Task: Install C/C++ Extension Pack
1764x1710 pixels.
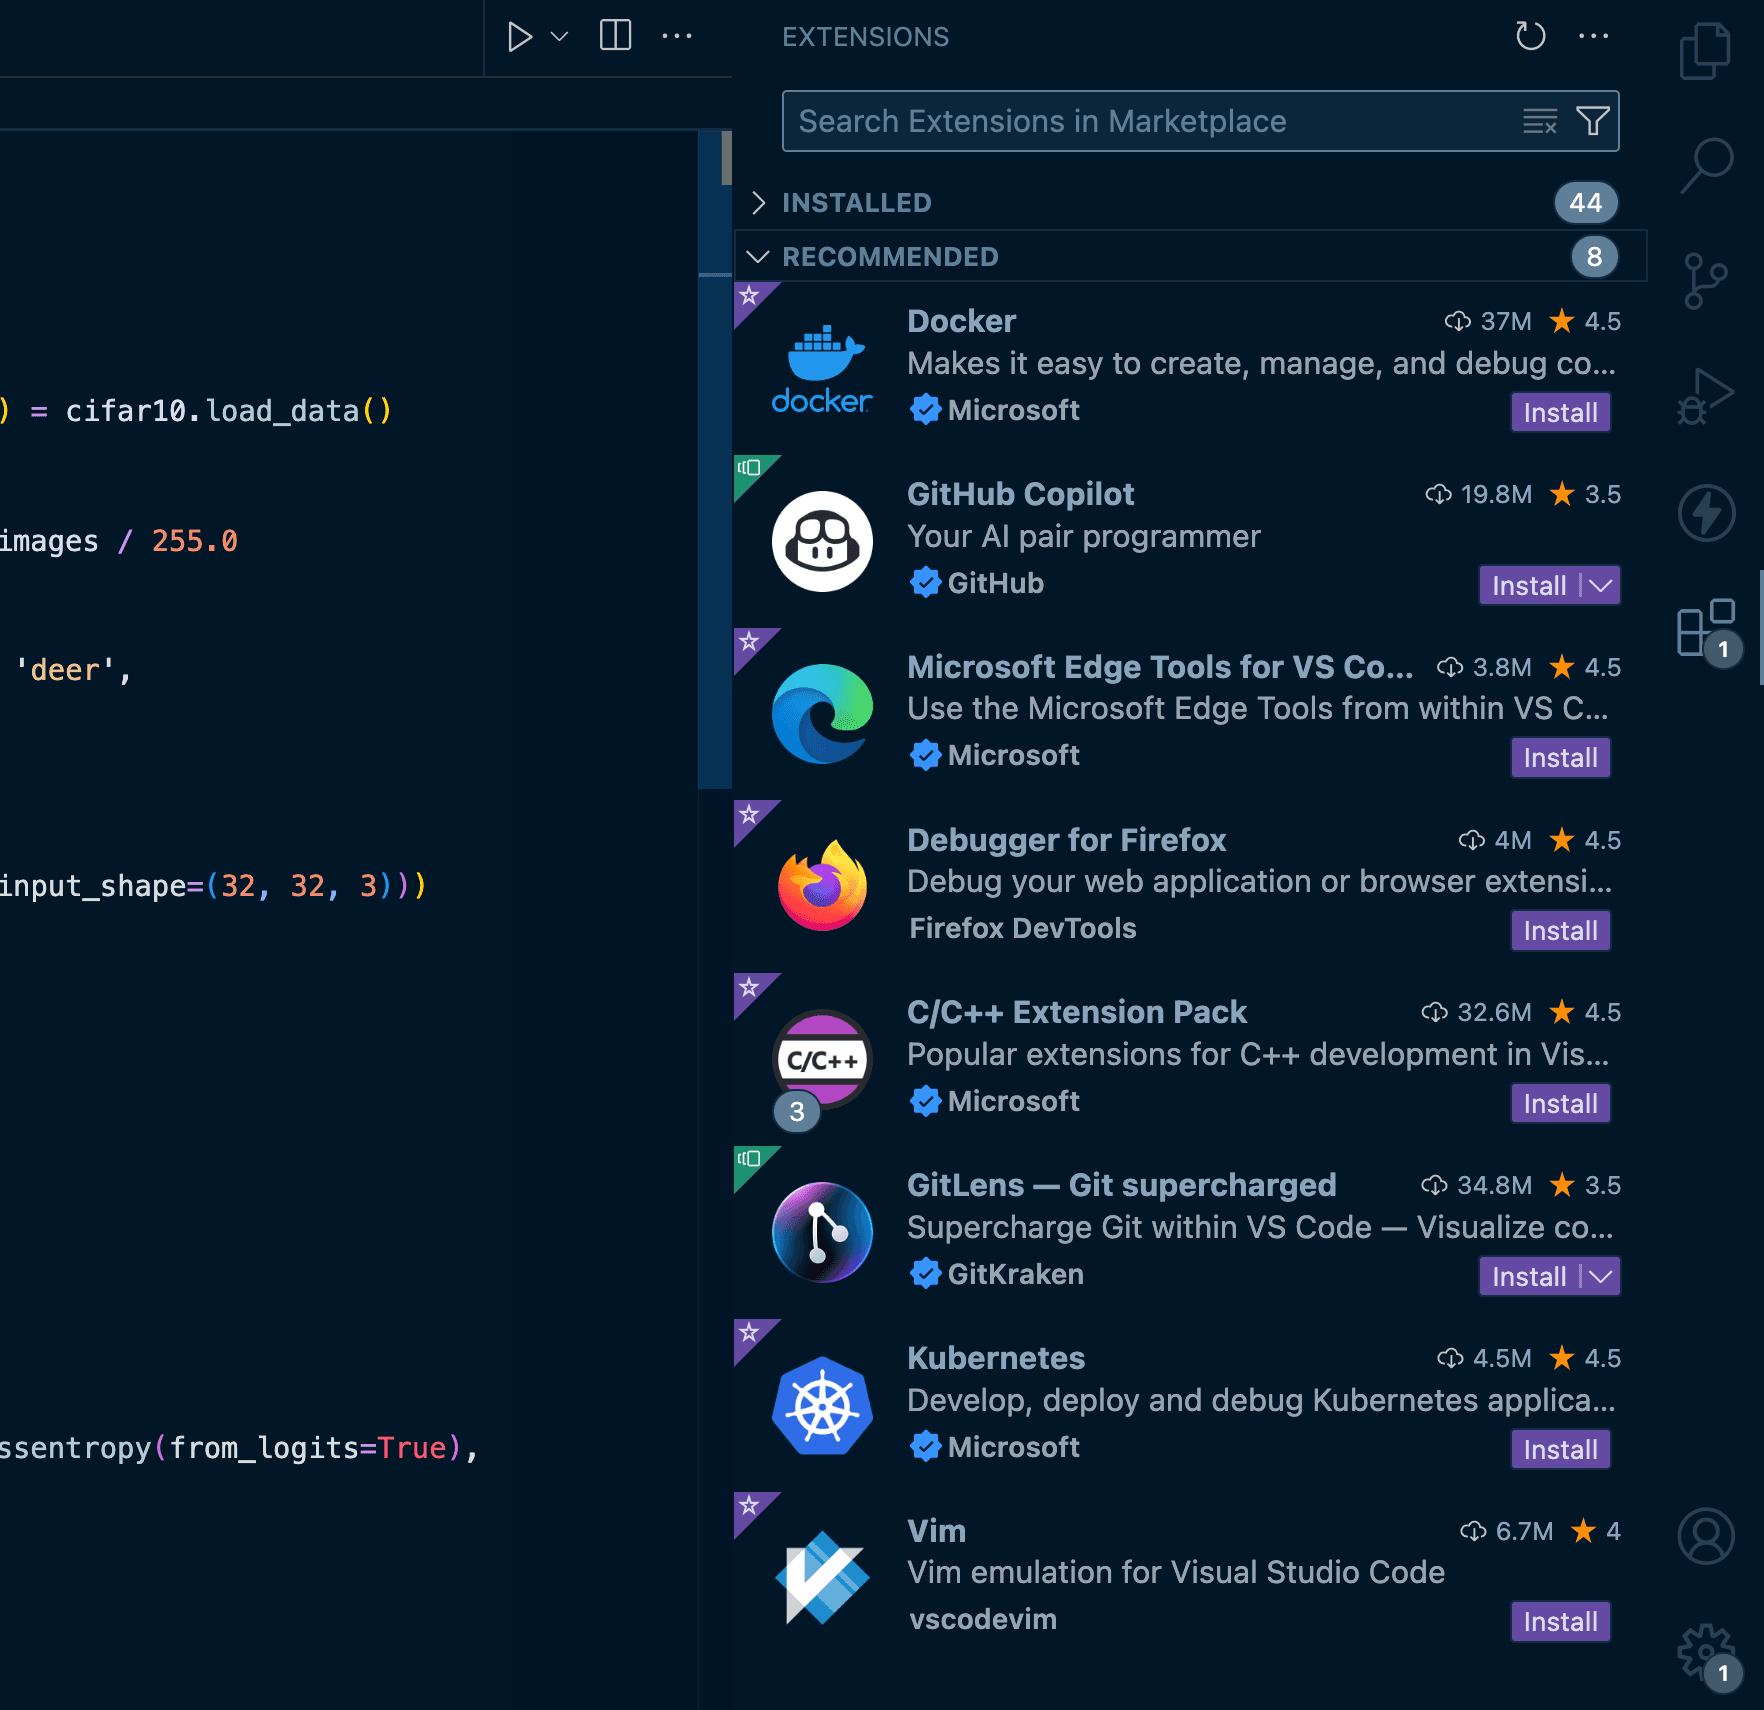Action: tap(1560, 1104)
